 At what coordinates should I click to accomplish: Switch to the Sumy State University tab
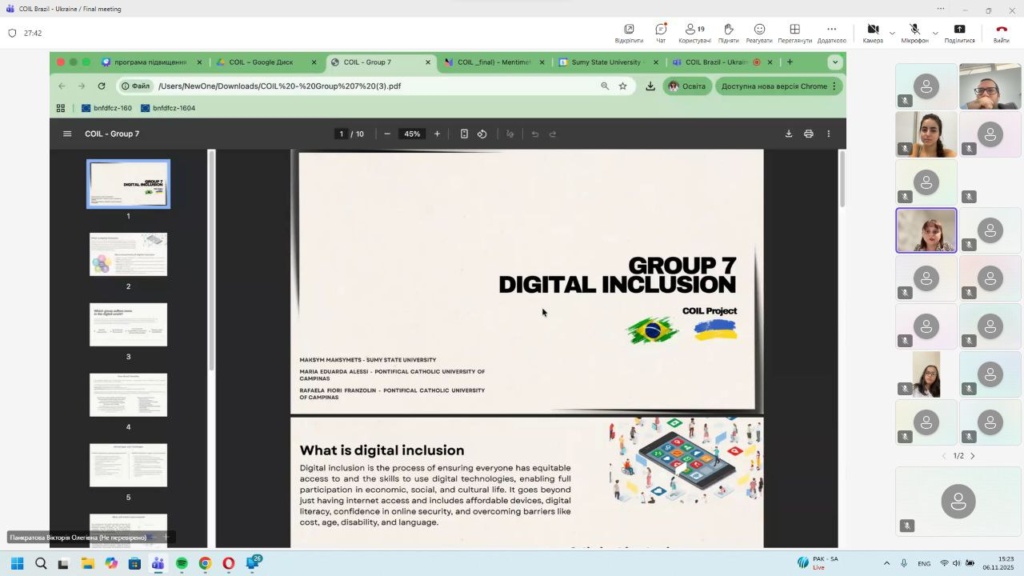pyautogui.click(x=605, y=62)
